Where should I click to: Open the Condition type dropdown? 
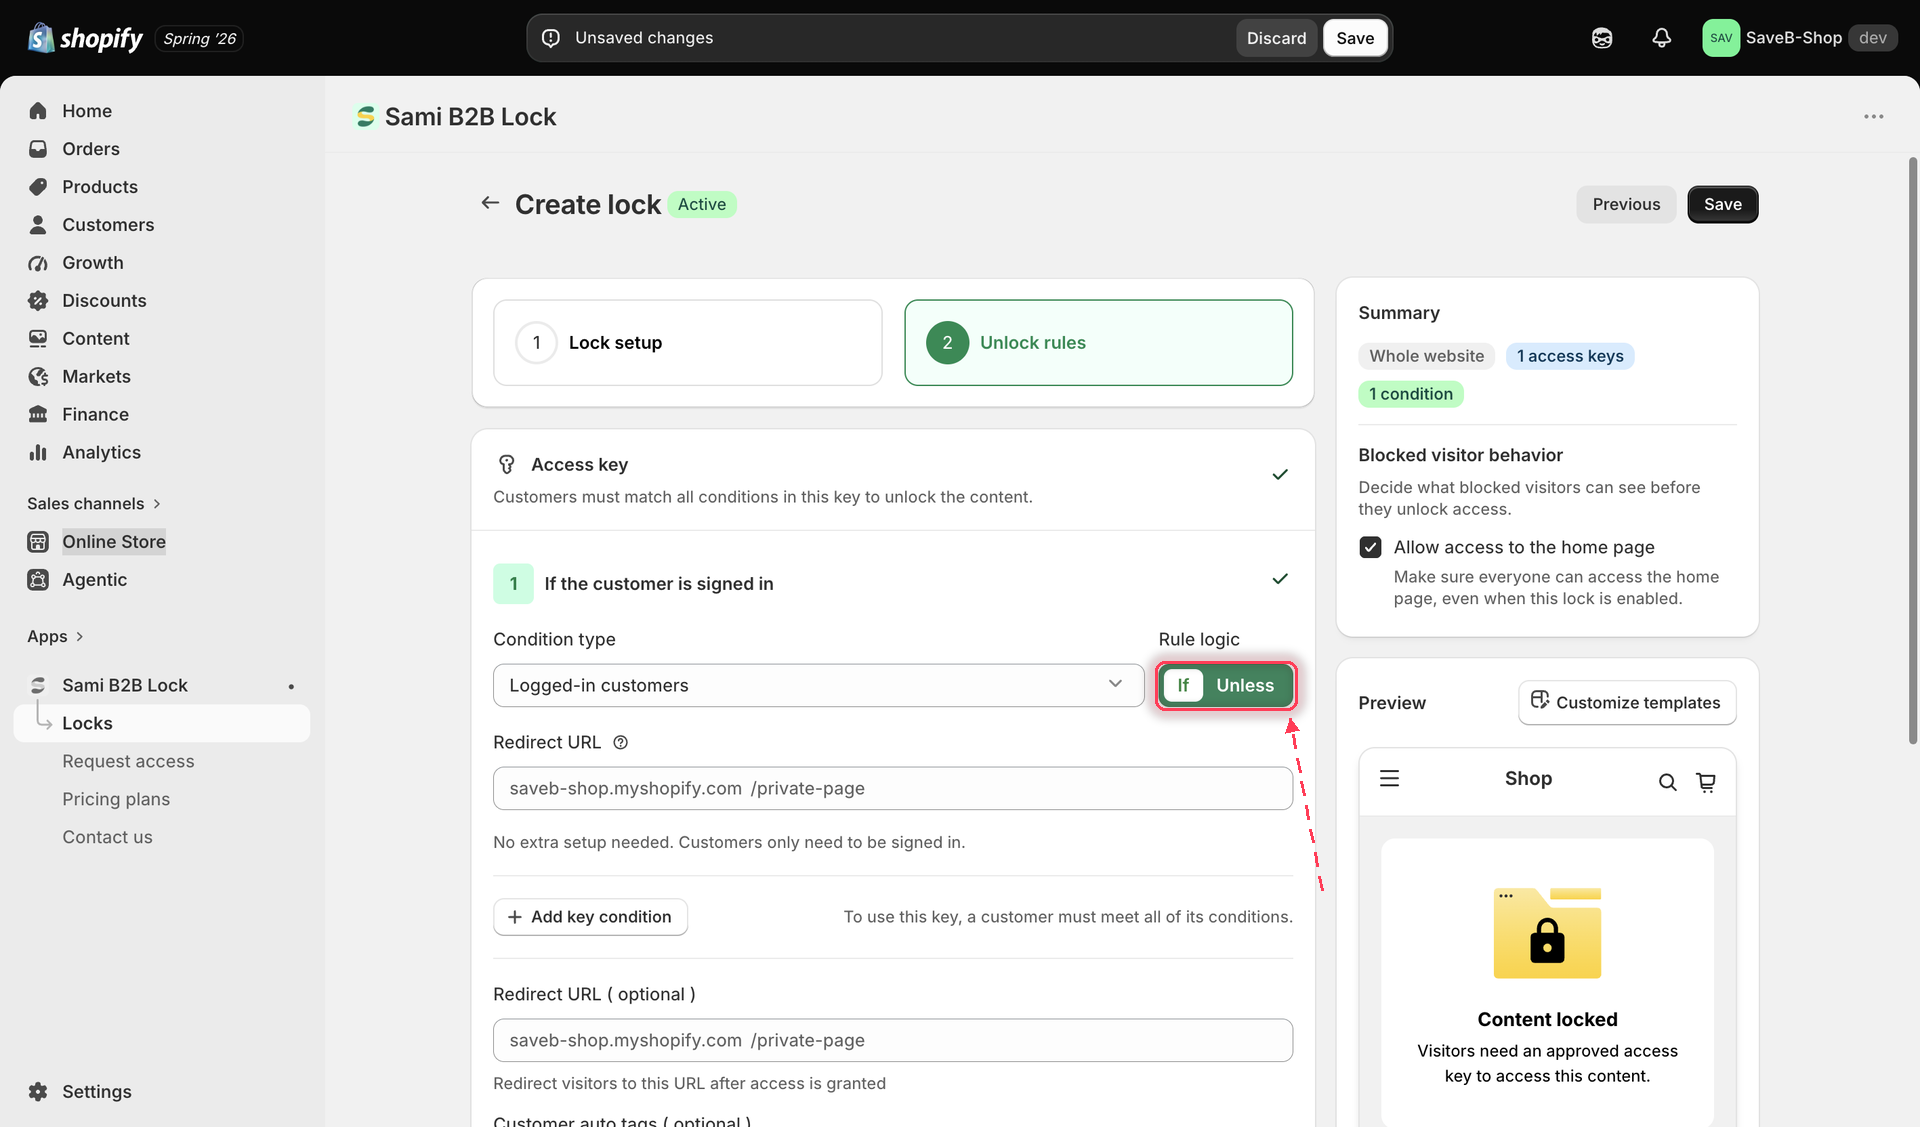[x=818, y=685]
